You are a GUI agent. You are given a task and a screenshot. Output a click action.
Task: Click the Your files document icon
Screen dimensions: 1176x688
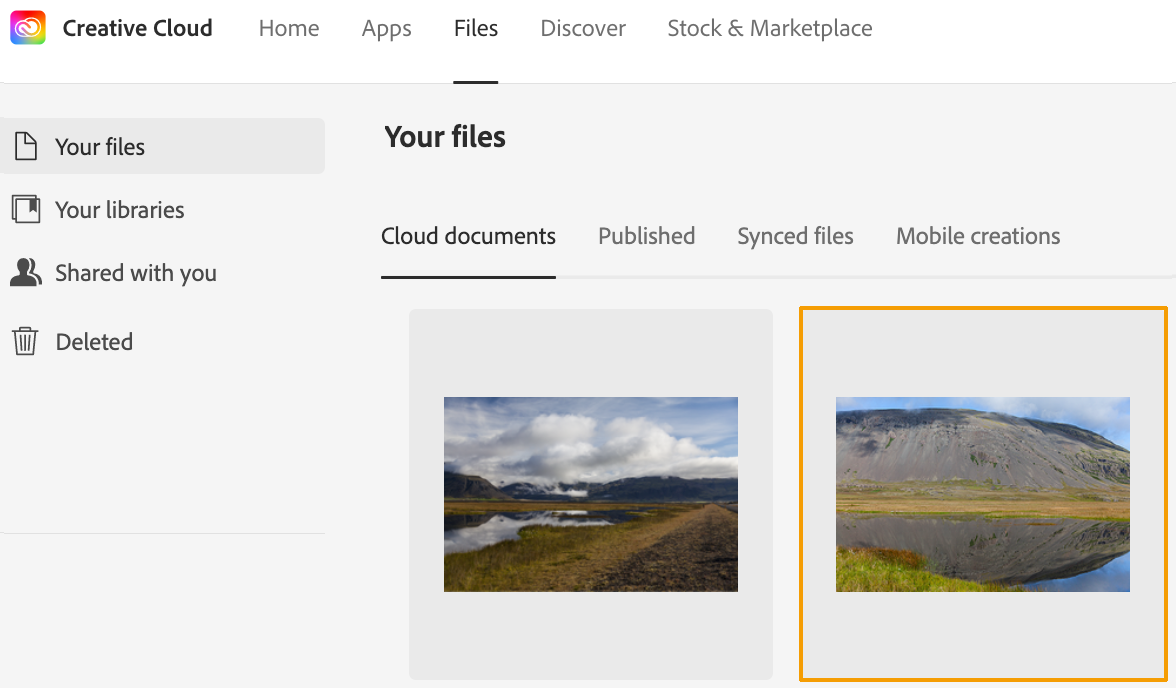(25, 146)
